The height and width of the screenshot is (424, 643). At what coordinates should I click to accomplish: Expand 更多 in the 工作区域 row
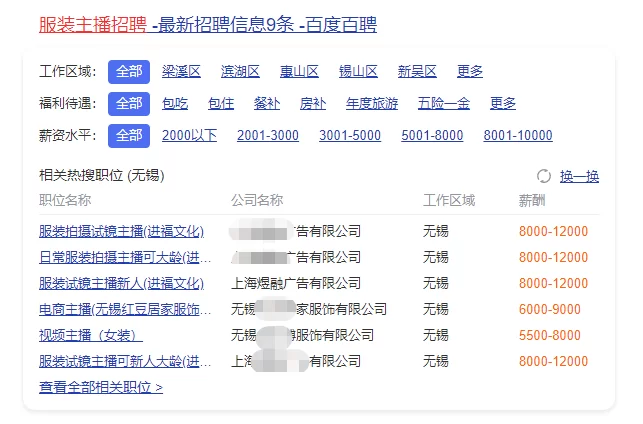point(470,71)
